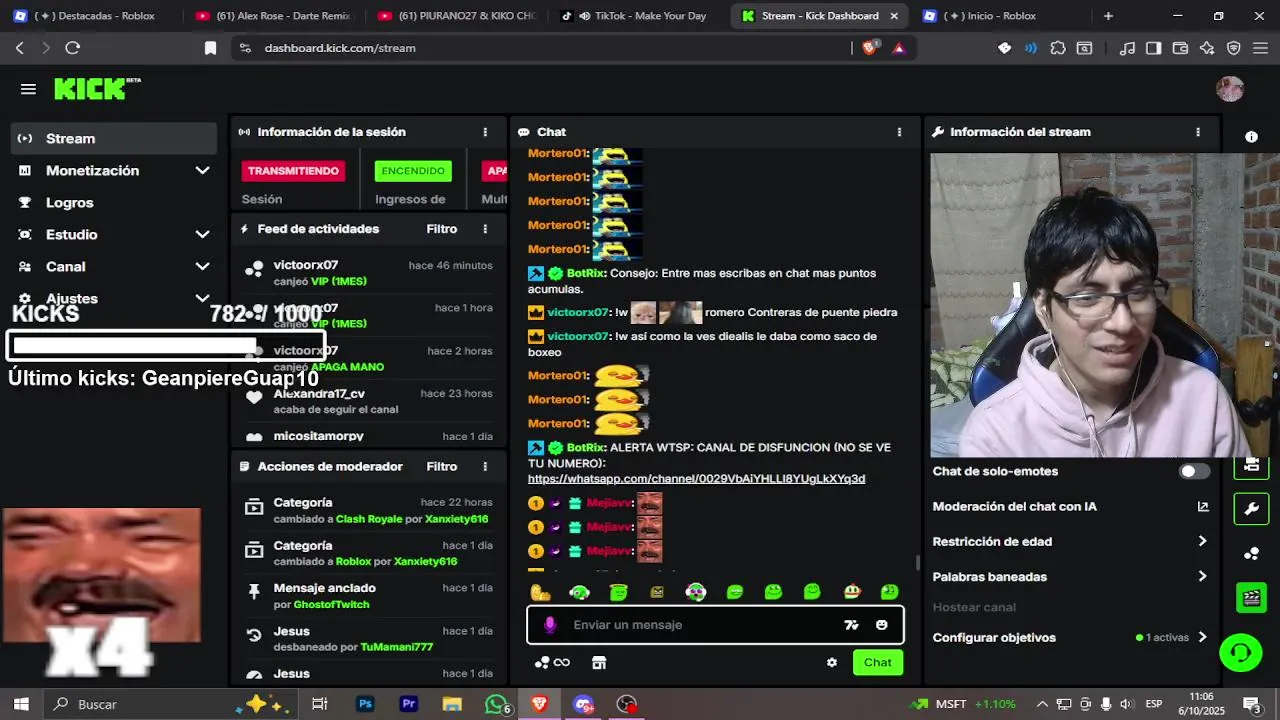Open Windows Start menu
1280x720 pixels.
21,704
